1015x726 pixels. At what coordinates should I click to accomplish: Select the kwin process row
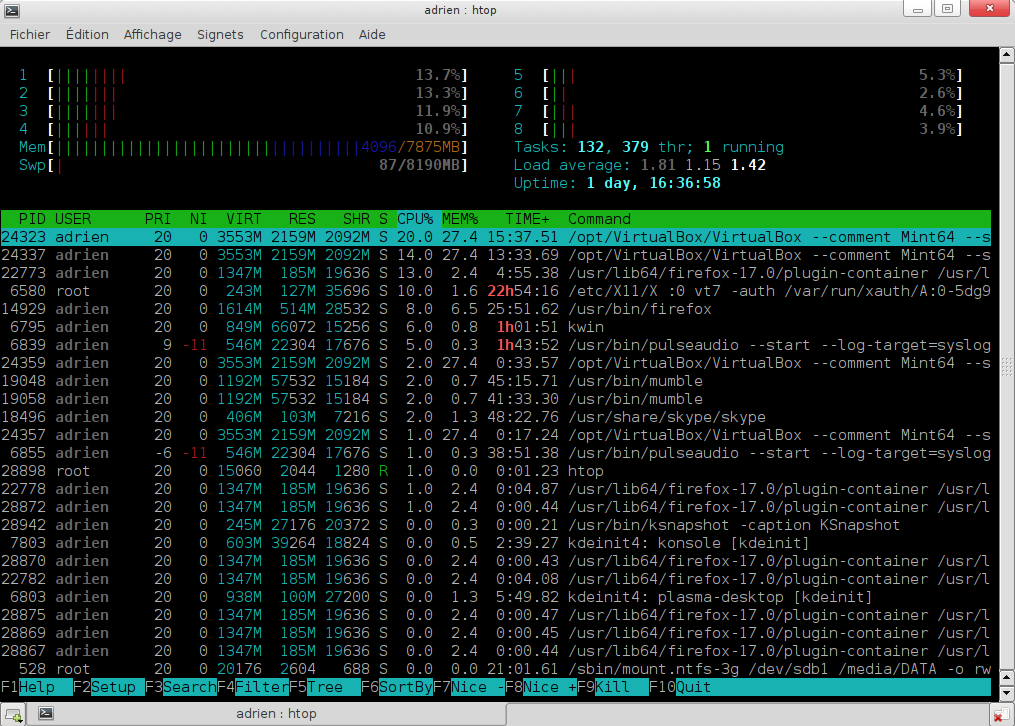(x=496, y=327)
